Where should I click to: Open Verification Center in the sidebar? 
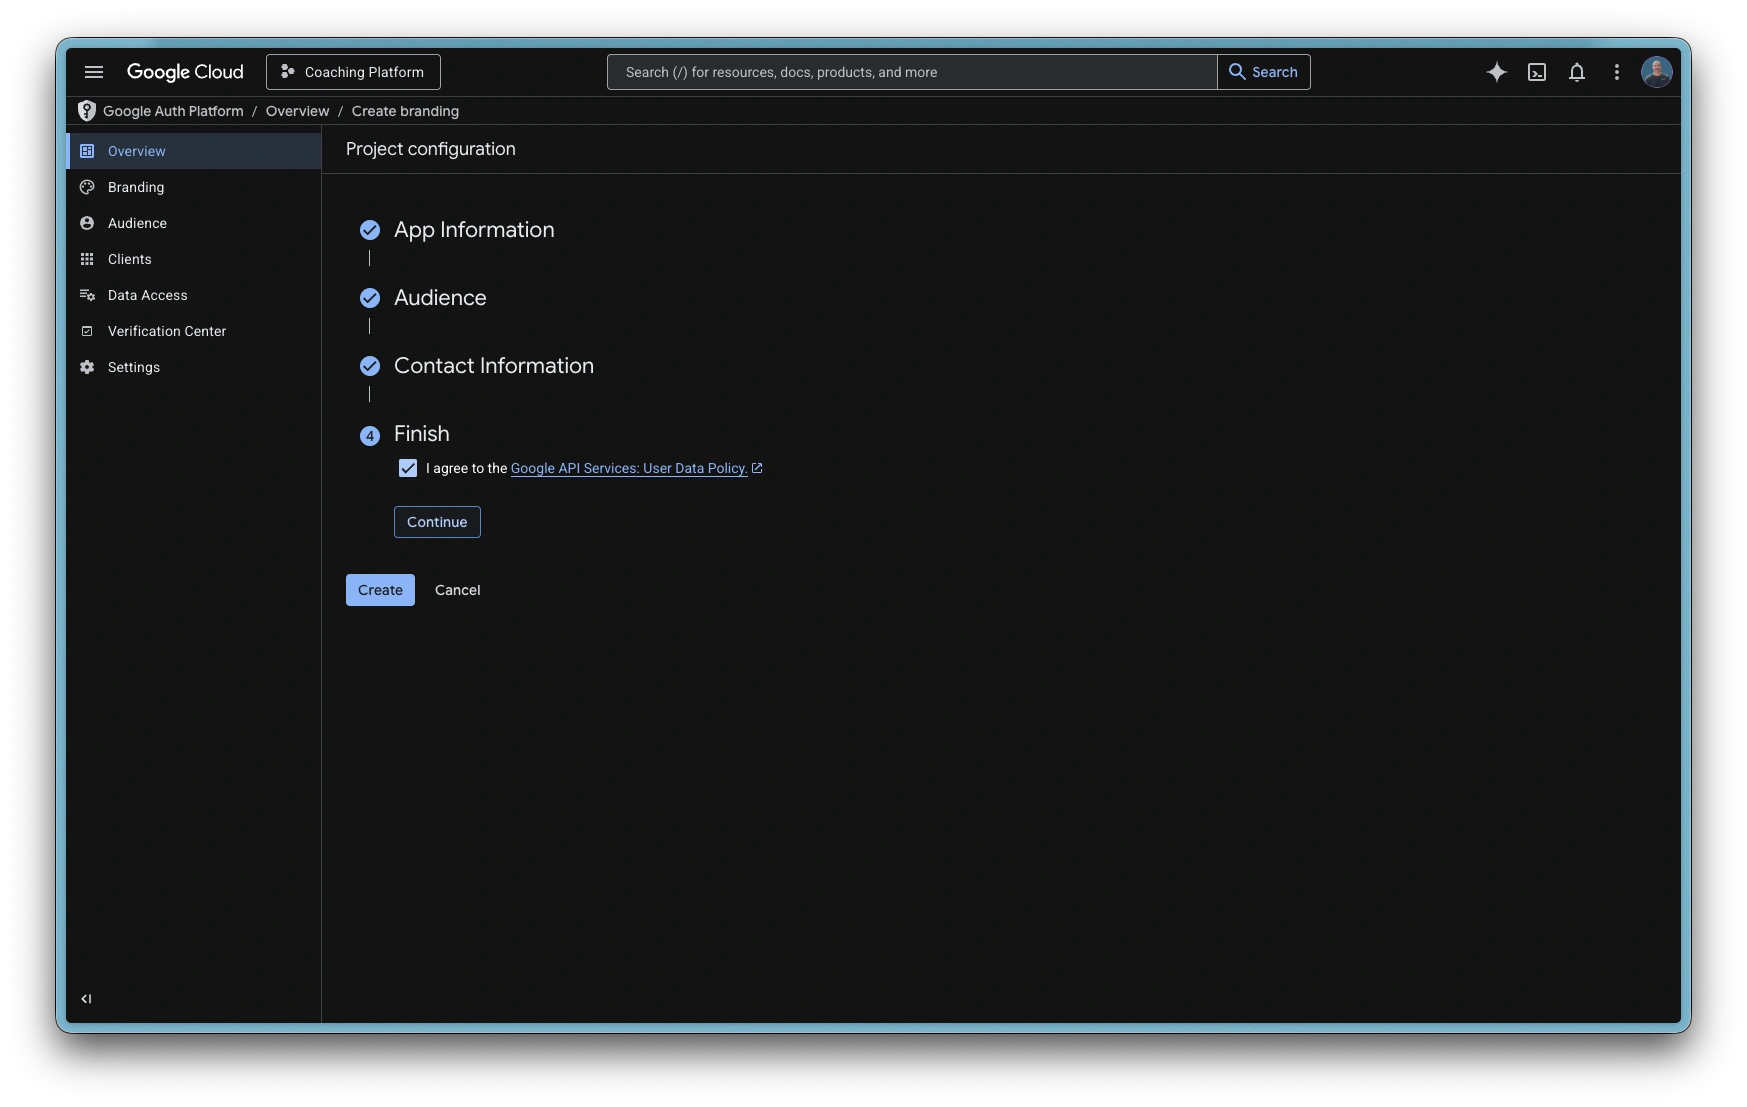pos(167,331)
